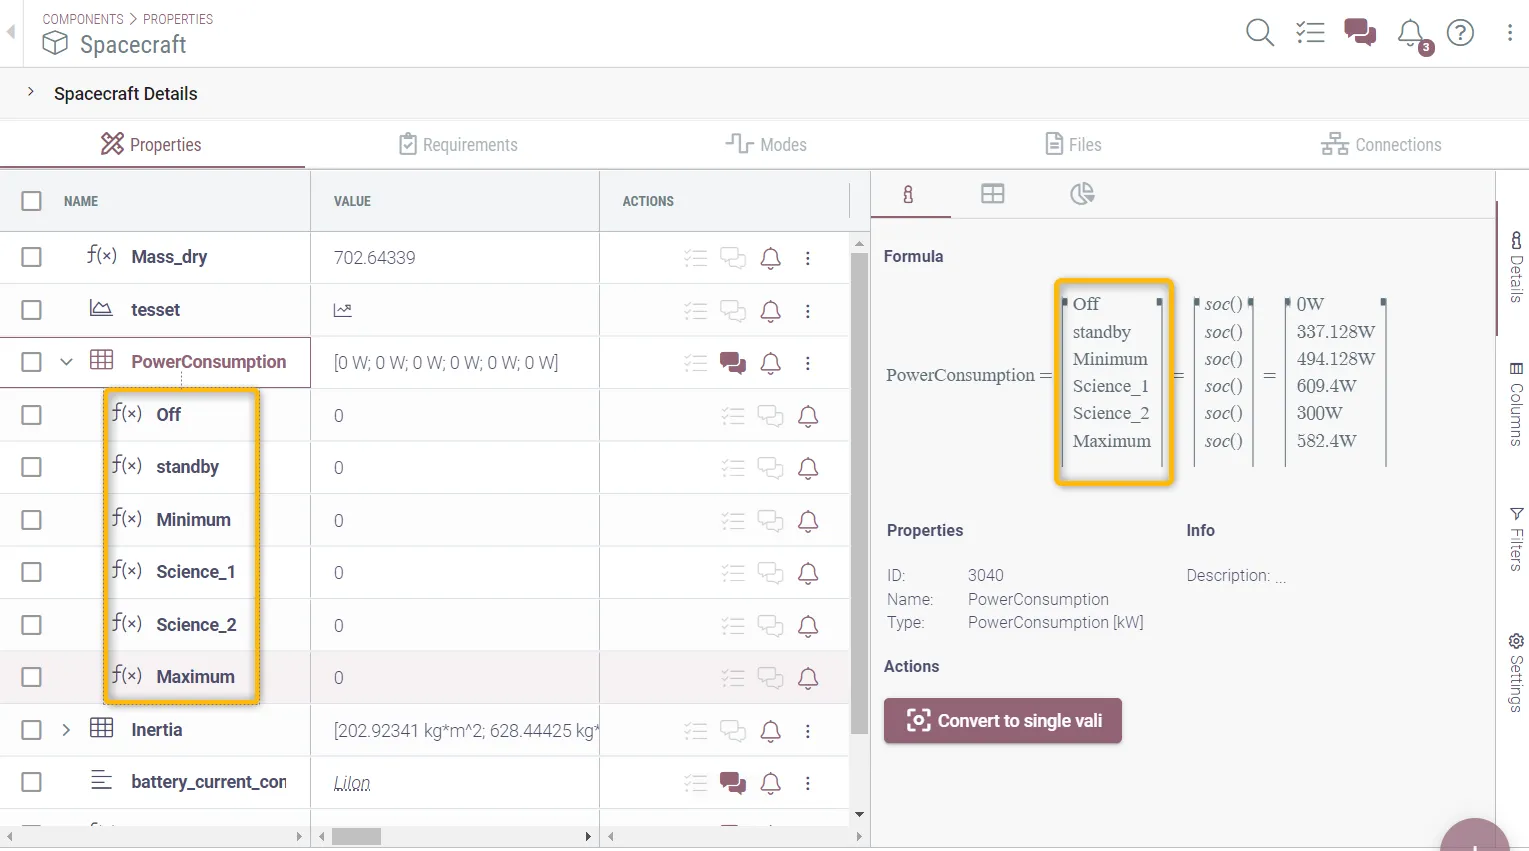The image size is (1529, 851).
Task: Switch to table view icon in detail panel
Action: pyautogui.click(x=992, y=194)
